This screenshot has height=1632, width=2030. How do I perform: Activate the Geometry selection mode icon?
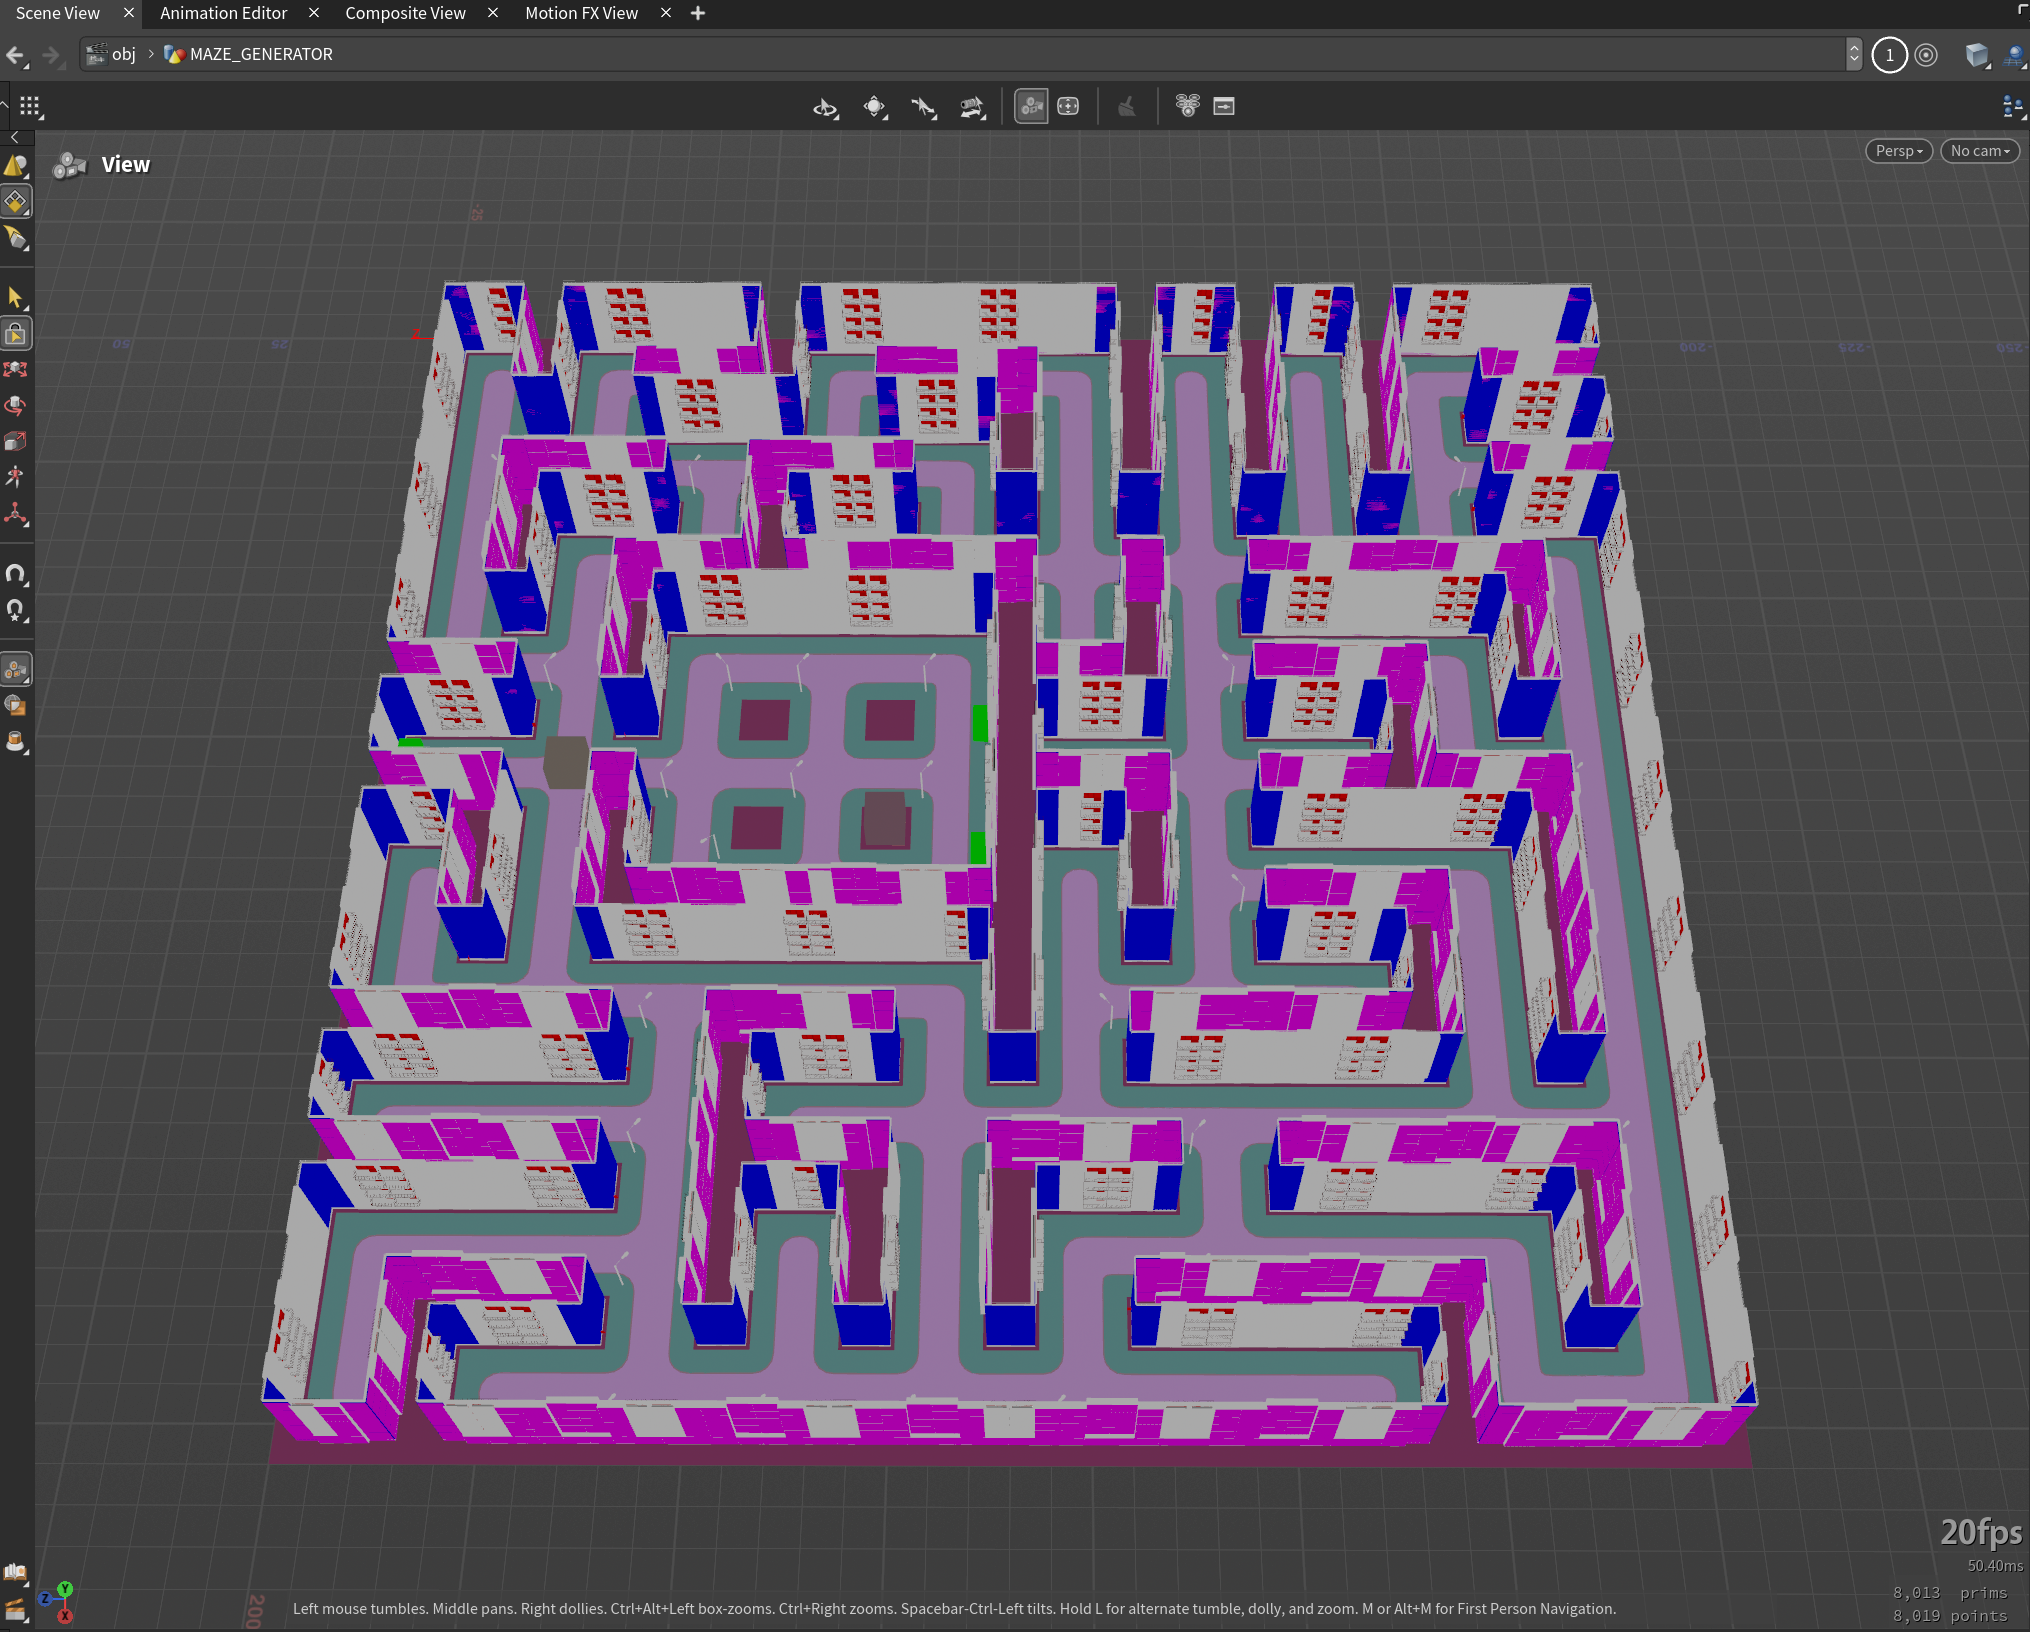15,202
